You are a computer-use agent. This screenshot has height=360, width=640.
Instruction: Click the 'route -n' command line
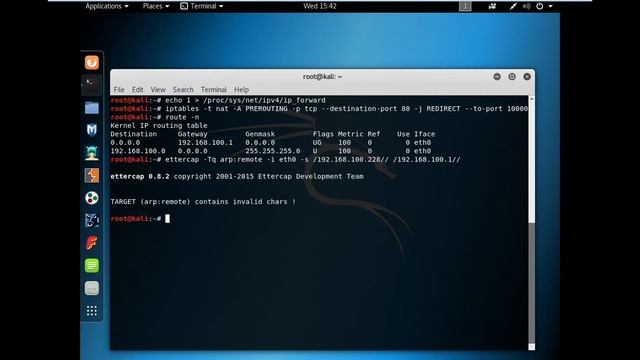[x=155, y=117]
